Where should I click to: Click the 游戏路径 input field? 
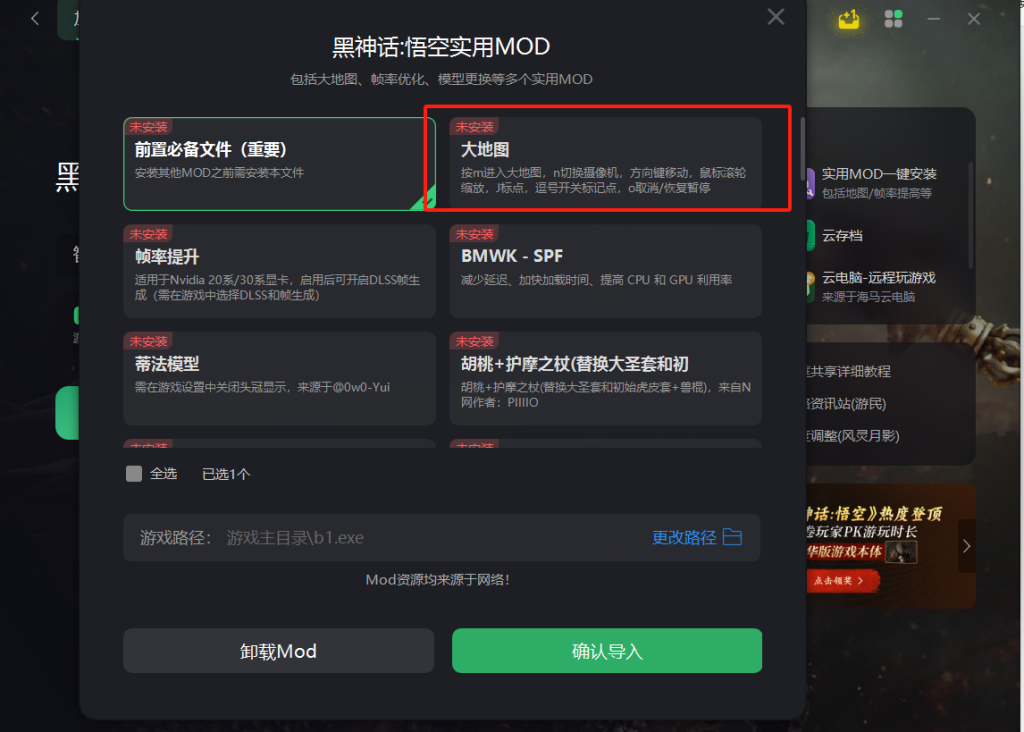(441, 537)
